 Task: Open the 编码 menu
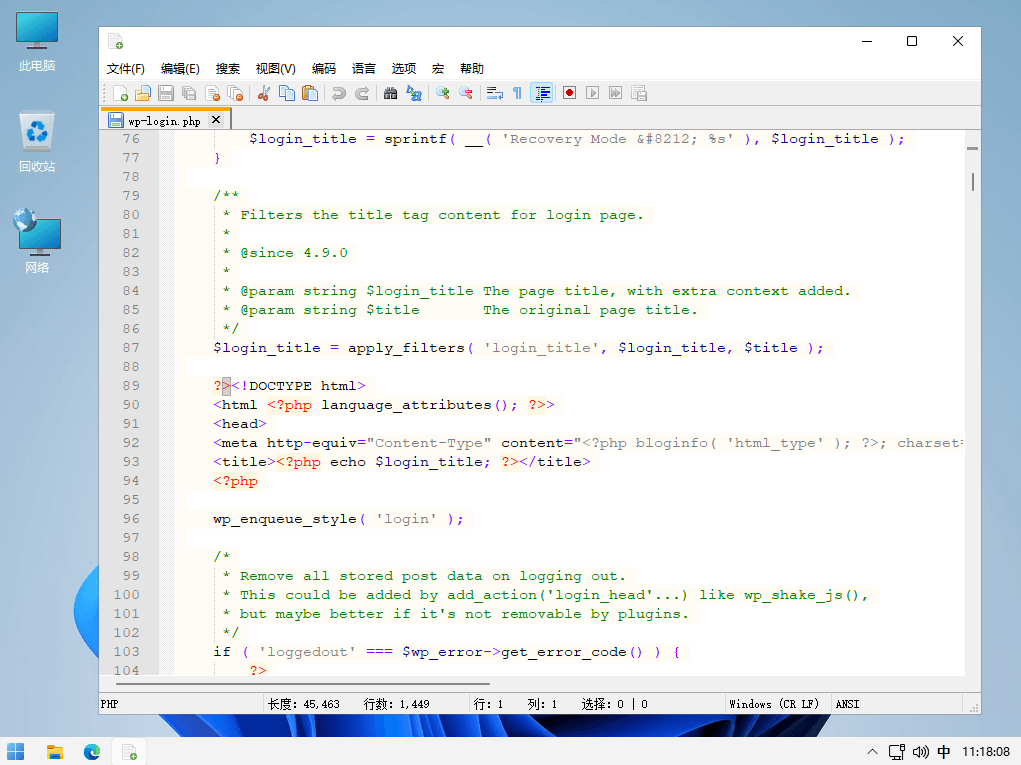[324, 68]
